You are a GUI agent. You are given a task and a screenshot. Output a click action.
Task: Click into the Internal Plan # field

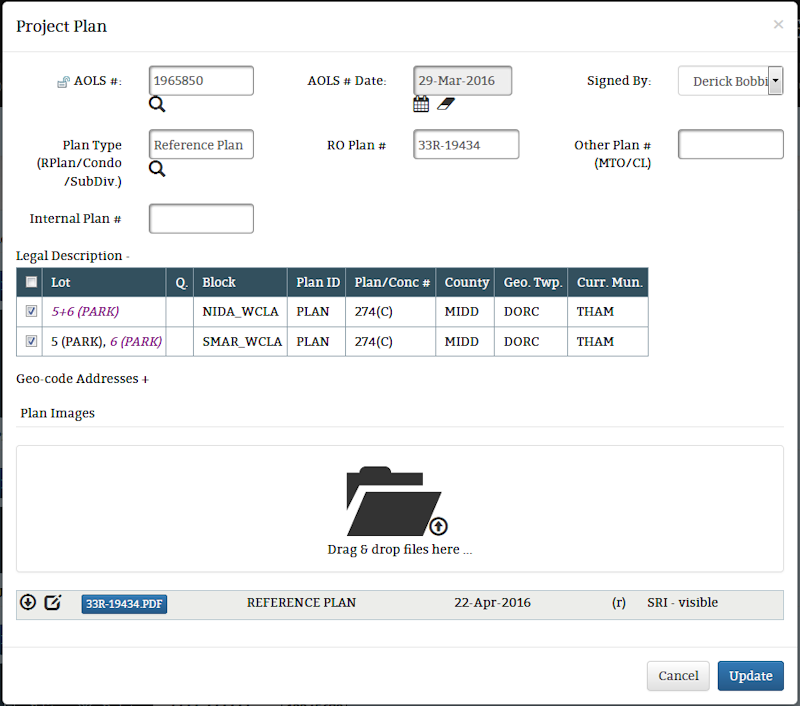201,219
